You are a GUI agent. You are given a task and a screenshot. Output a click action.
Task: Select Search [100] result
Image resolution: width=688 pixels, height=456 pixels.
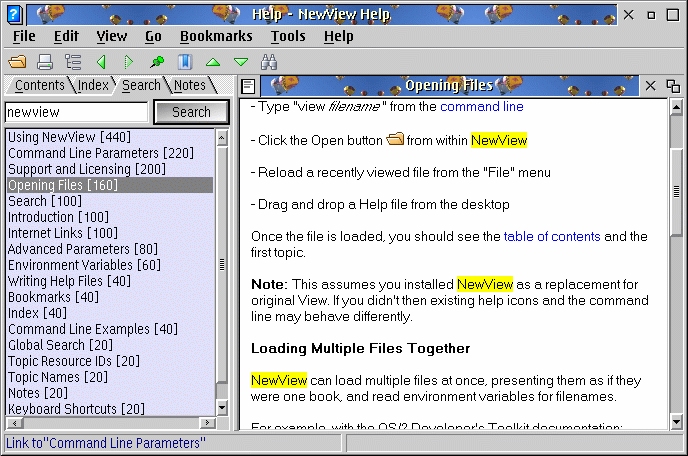(110, 201)
